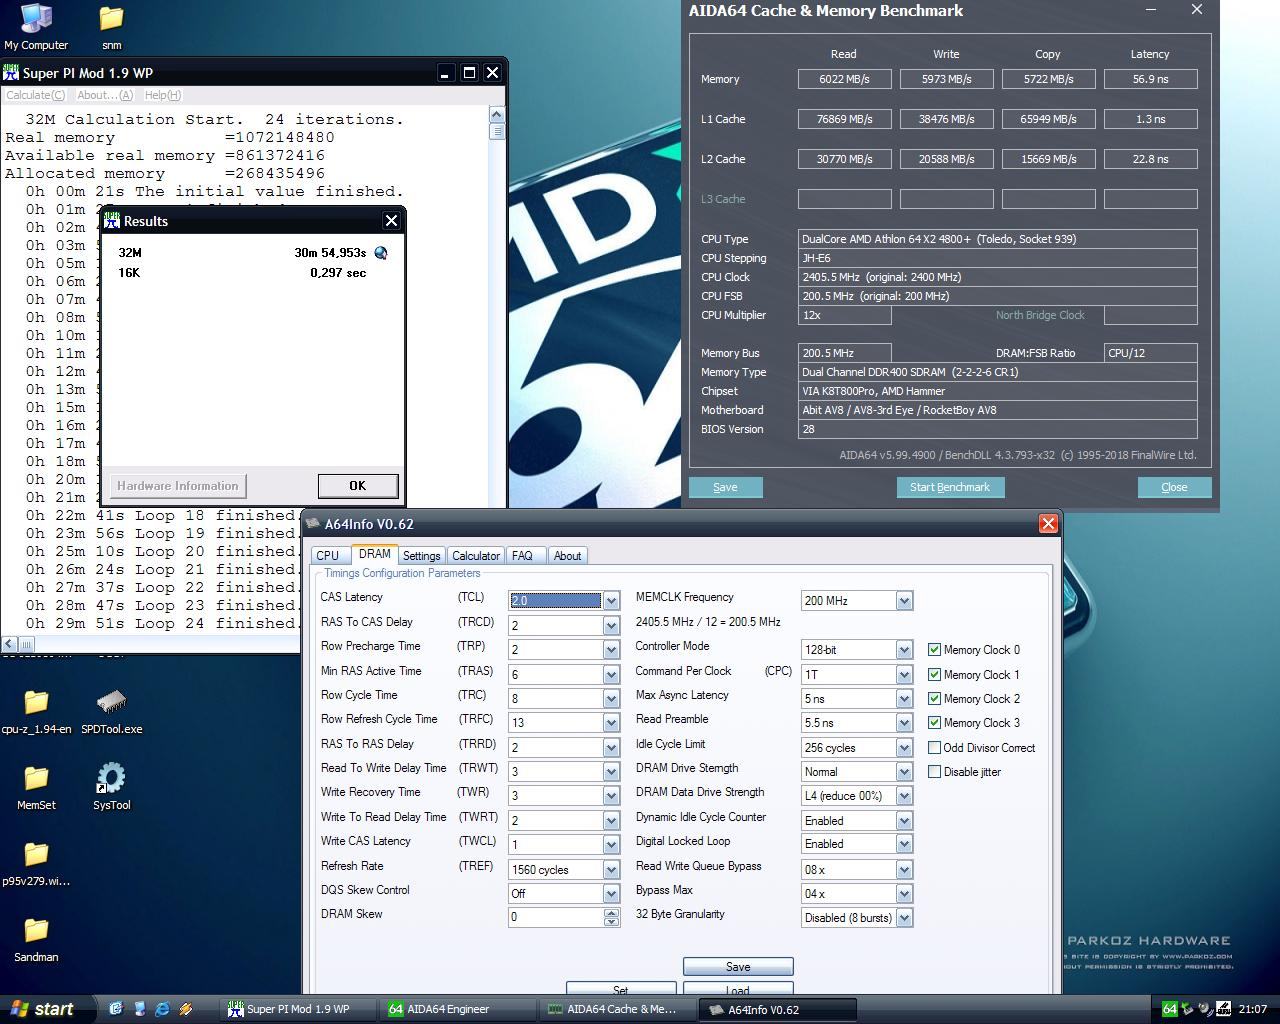Open the RAS To CAS Delay dropdown
The width and height of the screenshot is (1280, 1024).
(x=611, y=625)
